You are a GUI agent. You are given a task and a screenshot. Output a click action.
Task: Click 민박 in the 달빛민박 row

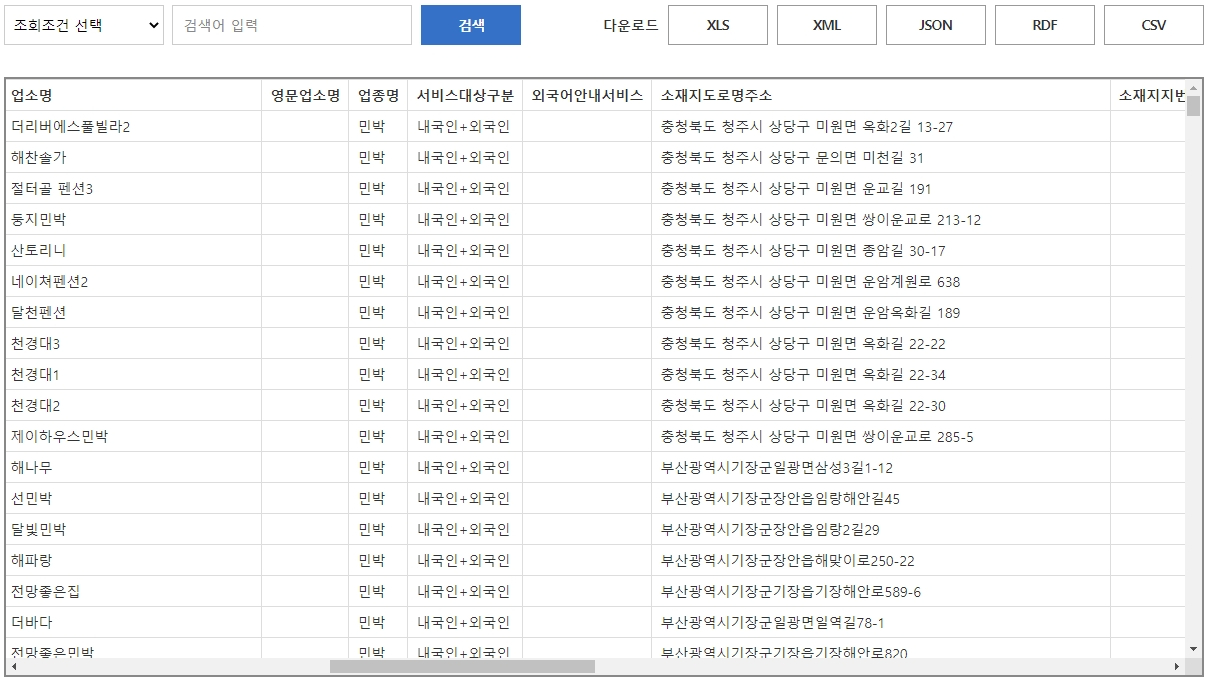pyautogui.click(x=372, y=529)
